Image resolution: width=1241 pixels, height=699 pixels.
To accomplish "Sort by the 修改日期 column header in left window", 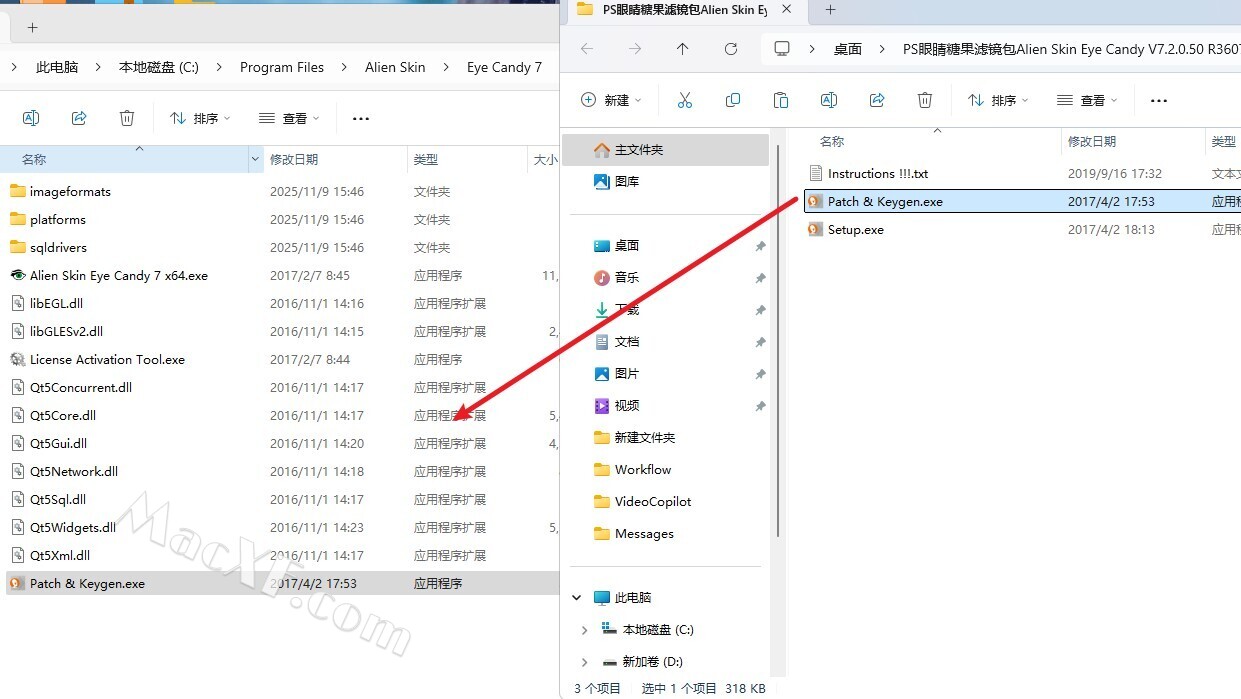I will coord(294,159).
